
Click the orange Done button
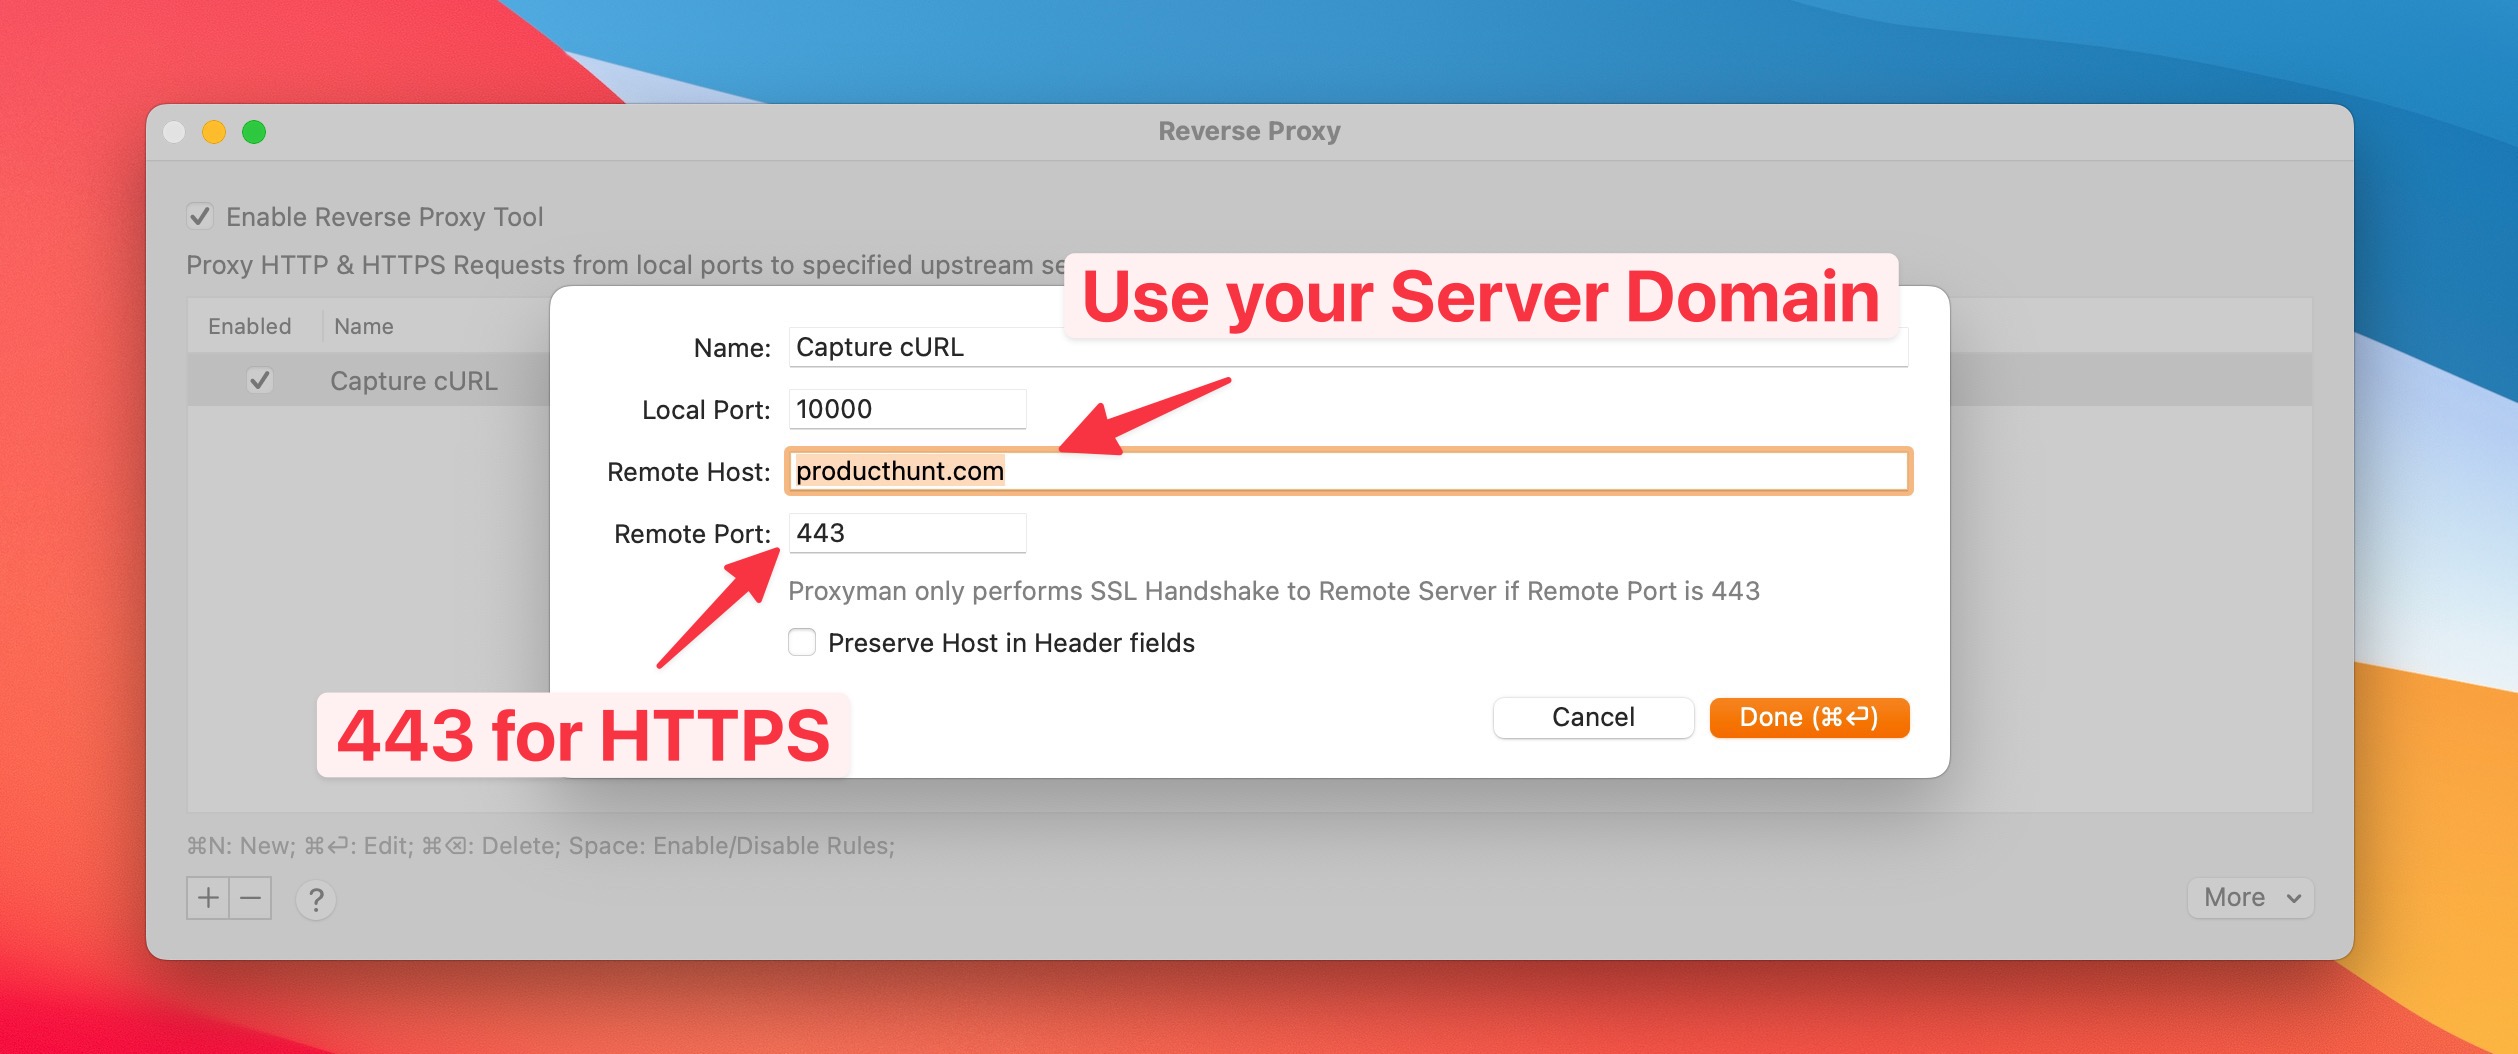(x=1809, y=717)
